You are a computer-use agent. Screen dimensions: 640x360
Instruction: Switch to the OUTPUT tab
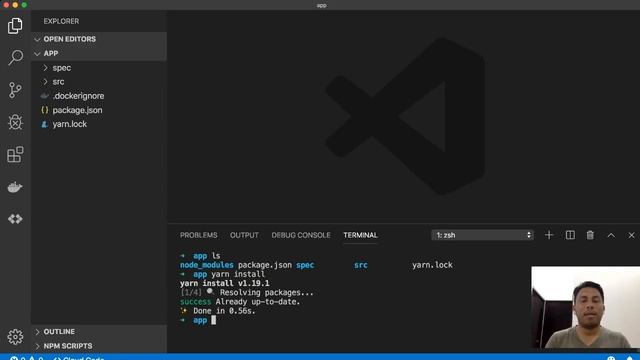(x=244, y=235)
